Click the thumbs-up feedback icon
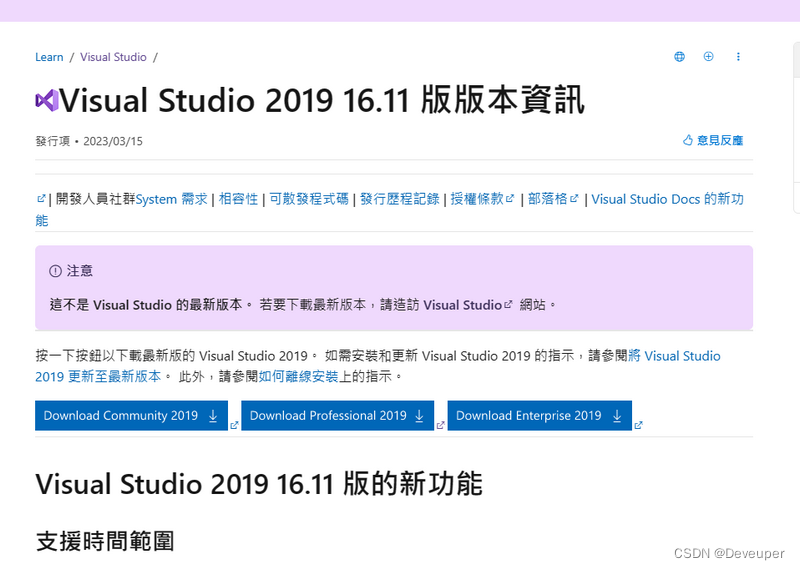 tap(688, 140)
